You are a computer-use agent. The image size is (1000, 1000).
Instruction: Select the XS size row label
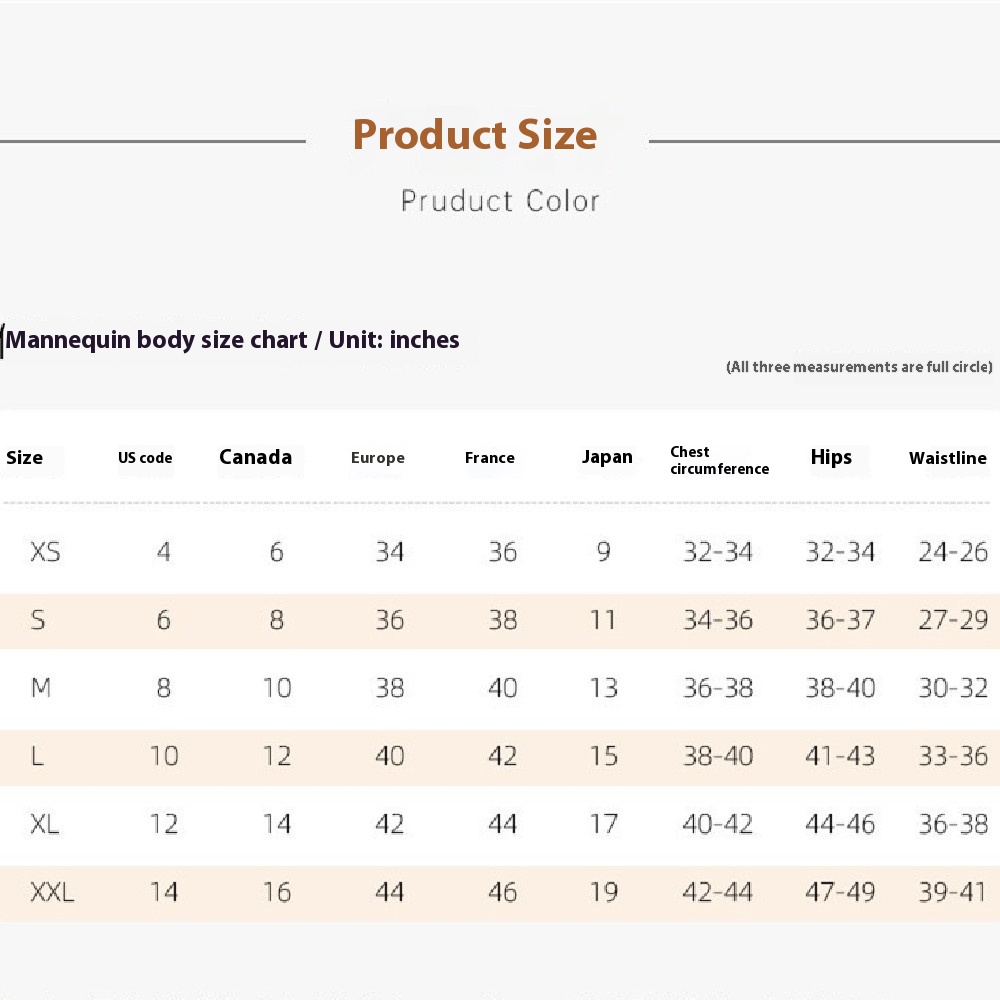45,552
